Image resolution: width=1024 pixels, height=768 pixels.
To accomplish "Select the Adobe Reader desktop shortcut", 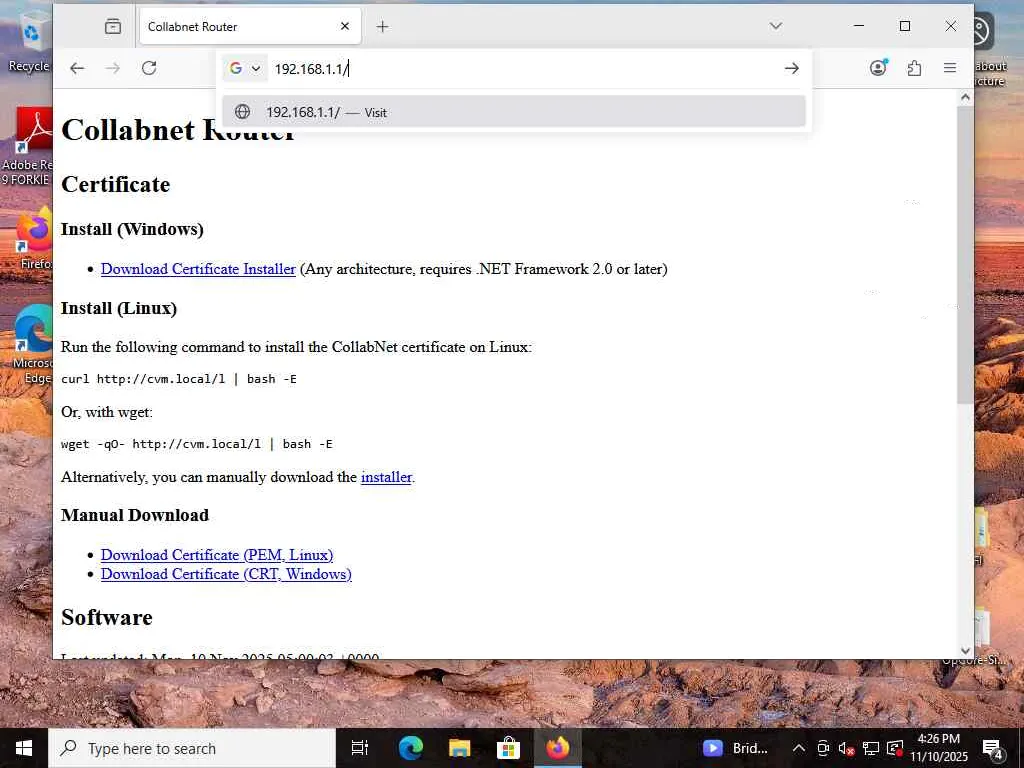I will [27, 147].
